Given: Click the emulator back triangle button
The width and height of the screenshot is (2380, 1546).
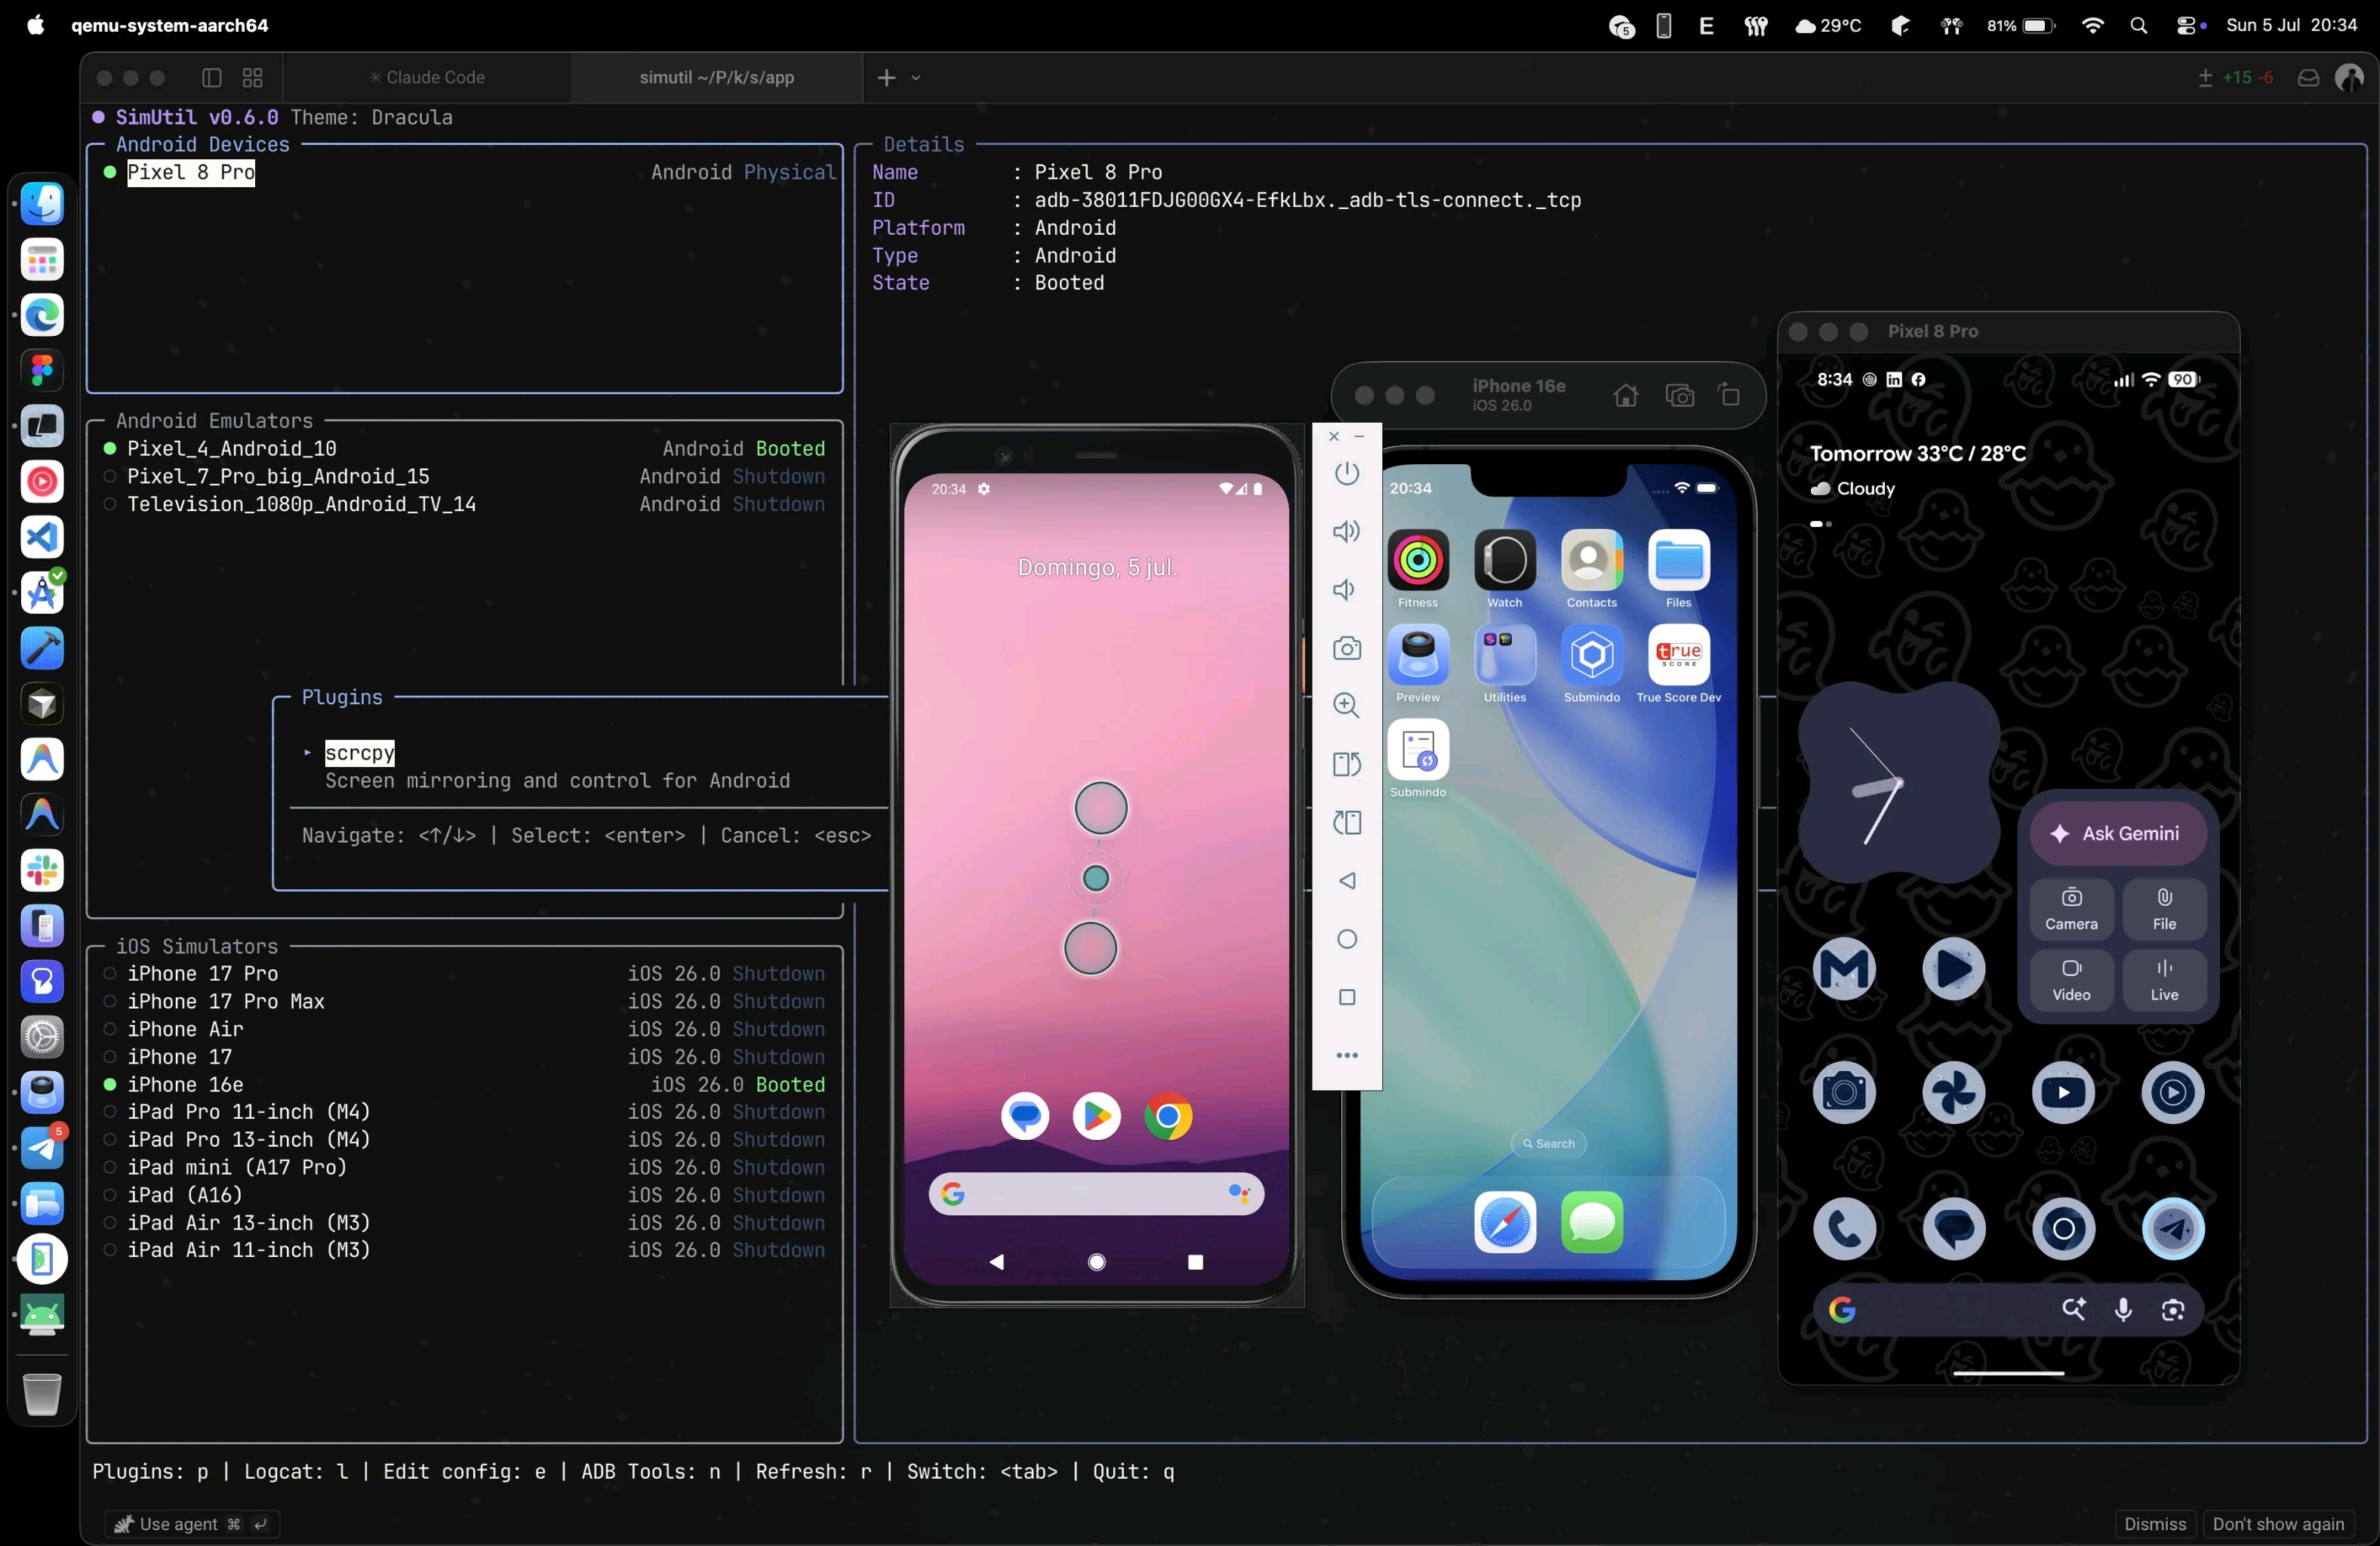Looking at the screenshot, I should (1347, 881).
